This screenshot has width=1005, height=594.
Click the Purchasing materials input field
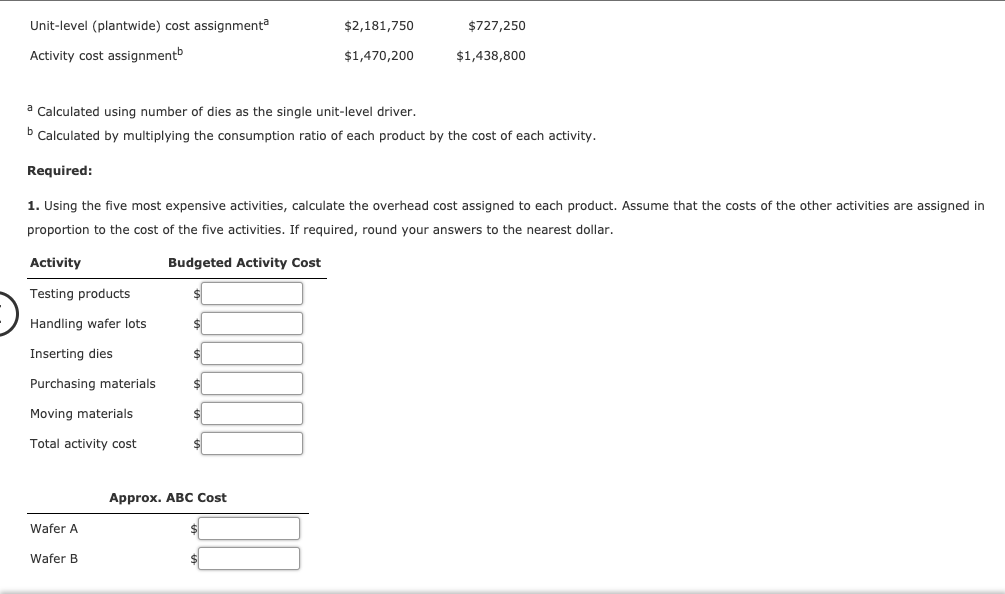pyautogui.click(x=252, y=383)
